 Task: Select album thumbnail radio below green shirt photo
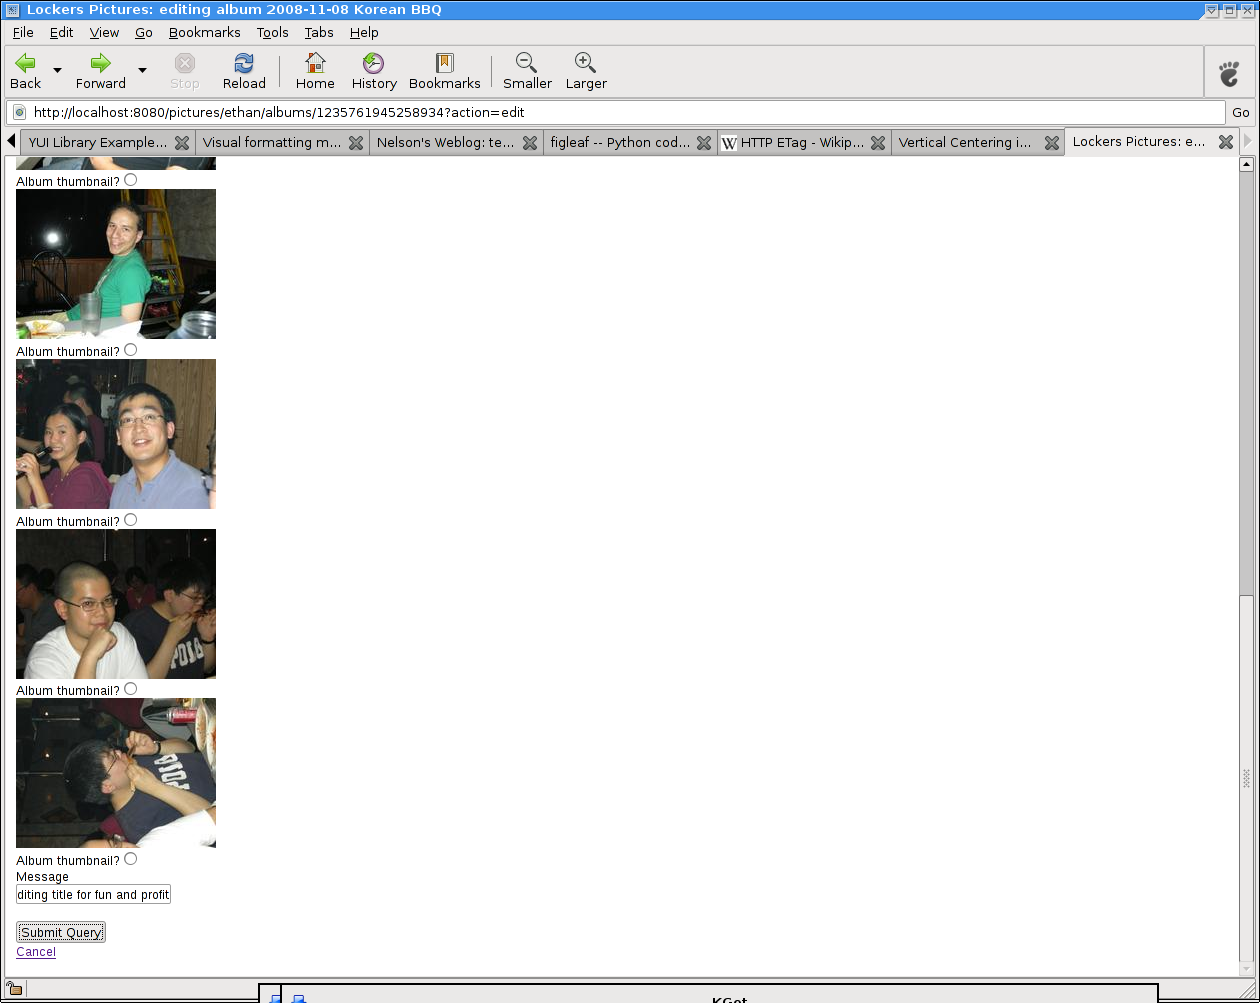click(x=131, y=350)
